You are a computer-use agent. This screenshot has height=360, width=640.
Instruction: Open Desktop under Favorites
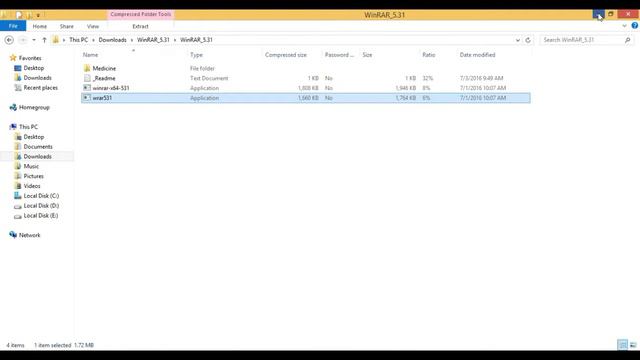coord(34,68)
